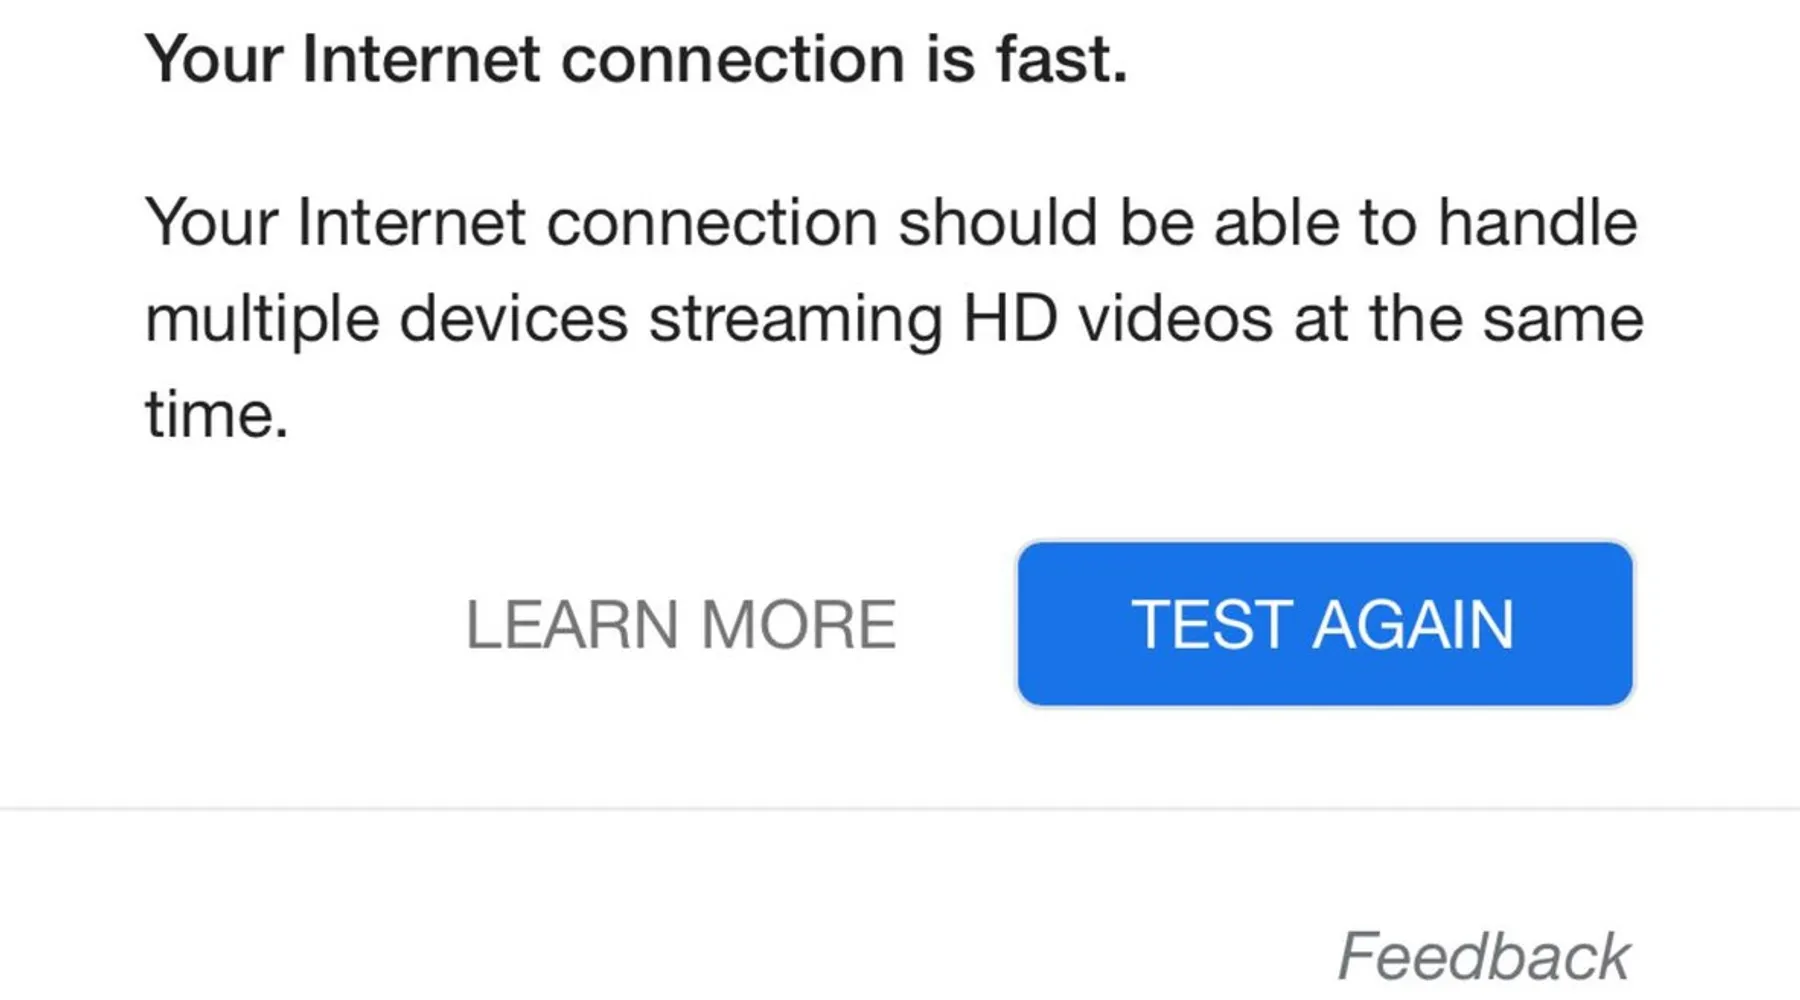Click the word 'MORE' in LEARN MORE
Screen dimensions: 1800x1000
pos(798,625)
